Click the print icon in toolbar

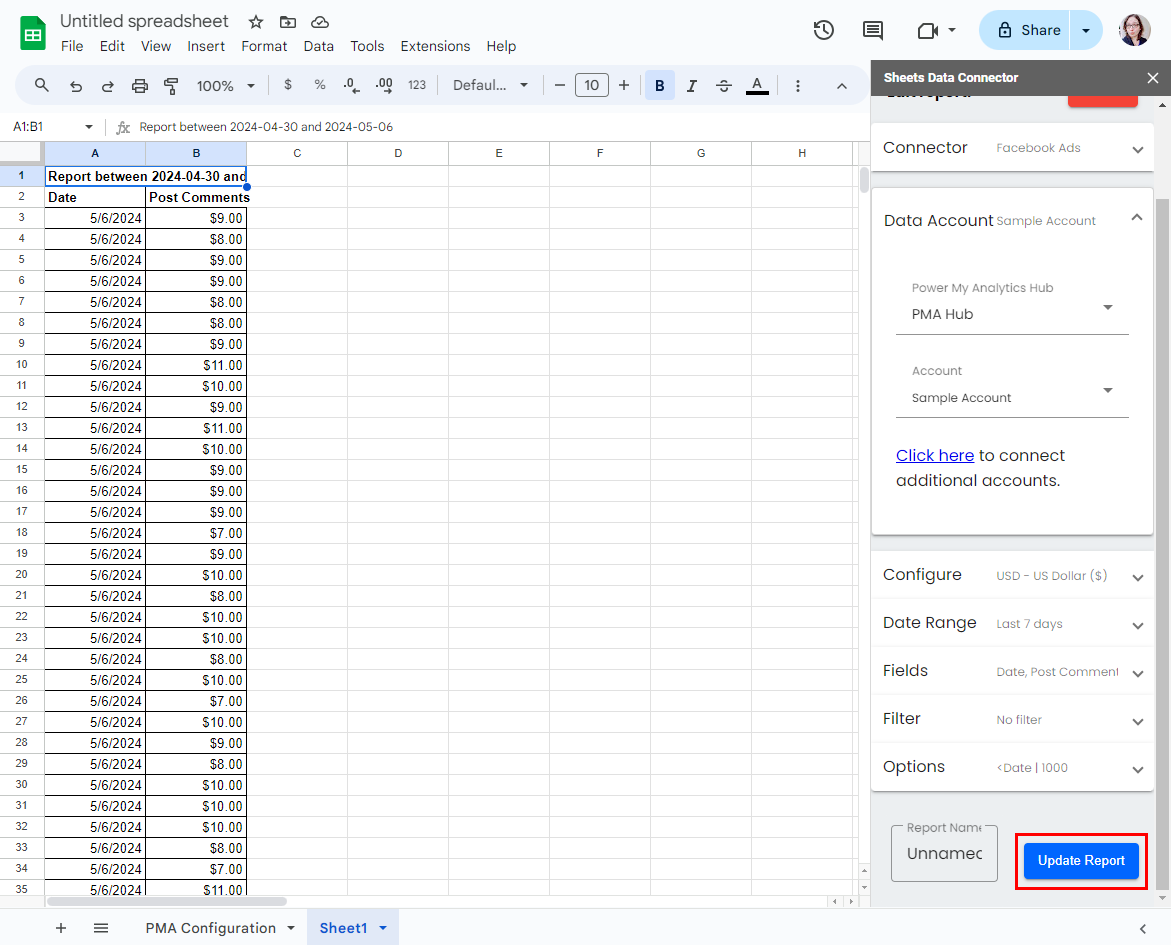[x=140, y=86]
